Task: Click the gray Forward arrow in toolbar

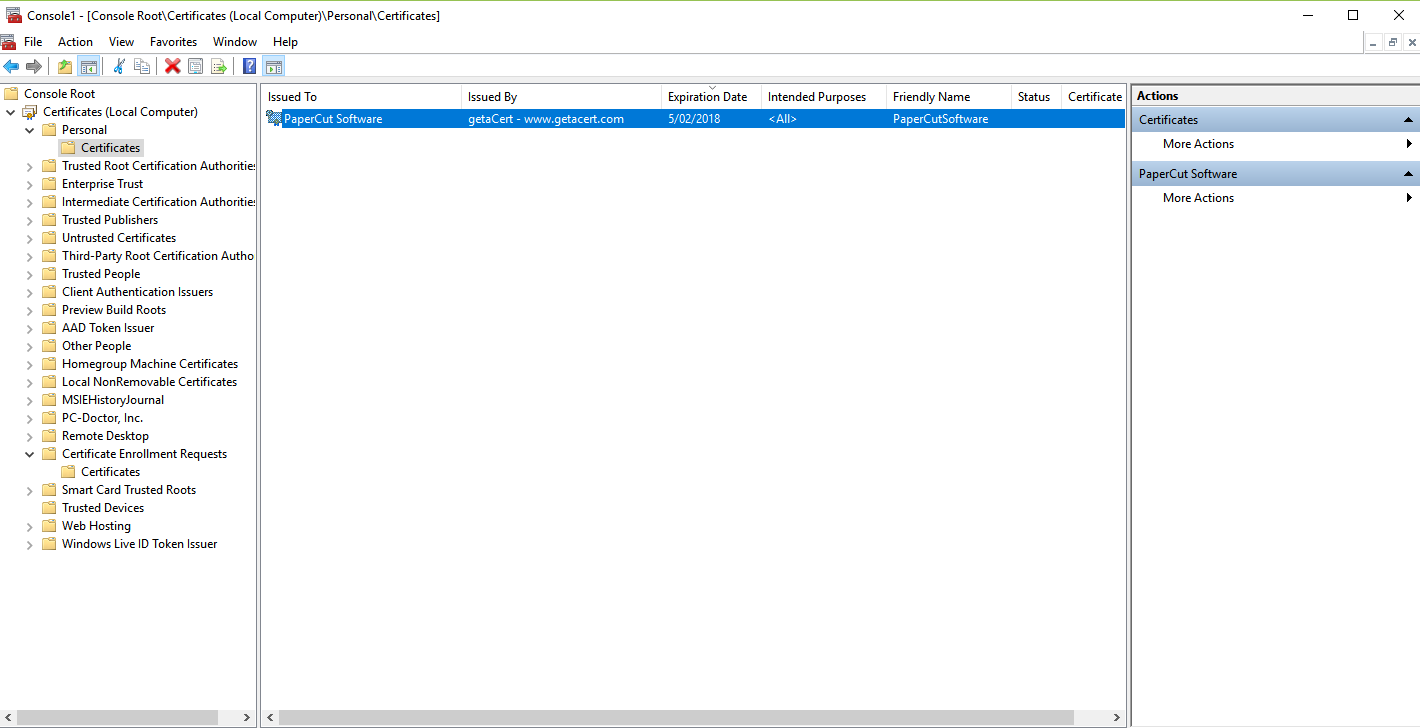Action: (x=34, y=66)
